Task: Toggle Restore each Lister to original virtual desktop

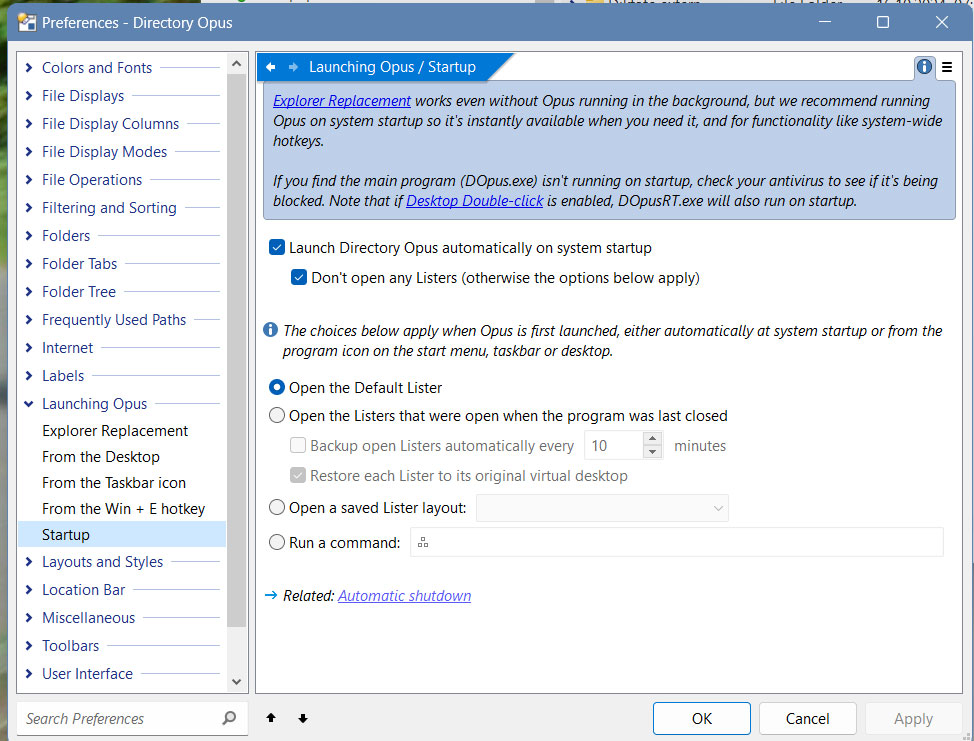Action: [x=298, y=476]
